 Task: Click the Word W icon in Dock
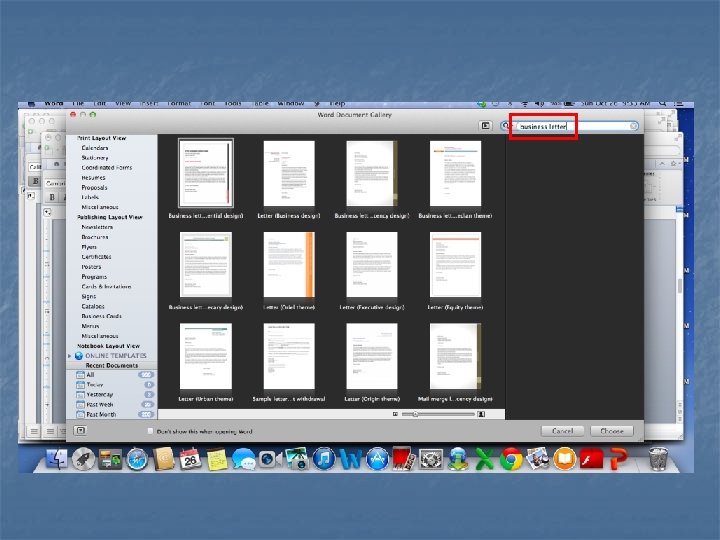[x=350, y=459]
